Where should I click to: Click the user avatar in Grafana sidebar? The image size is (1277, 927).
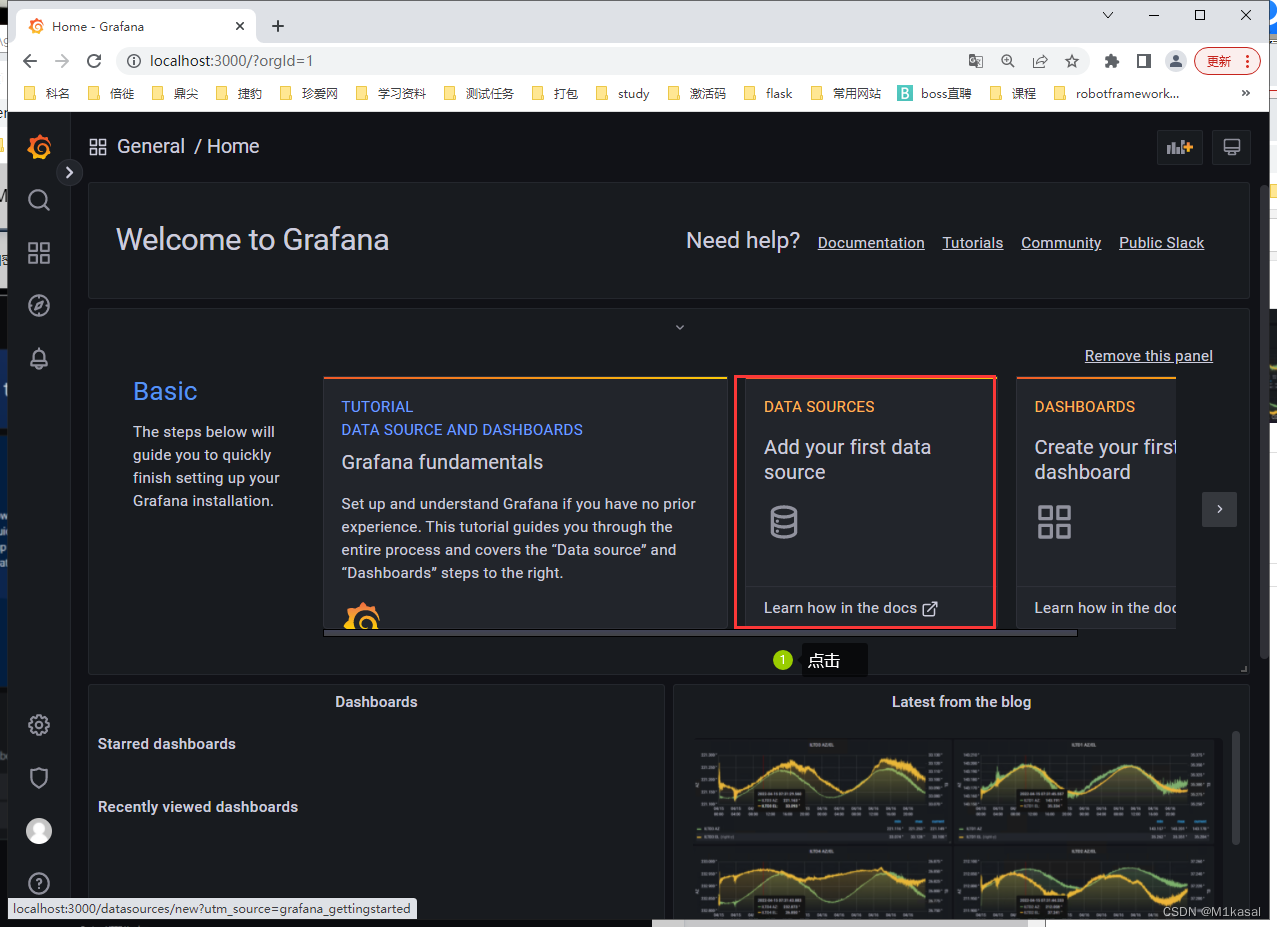(x=39, y=831)
